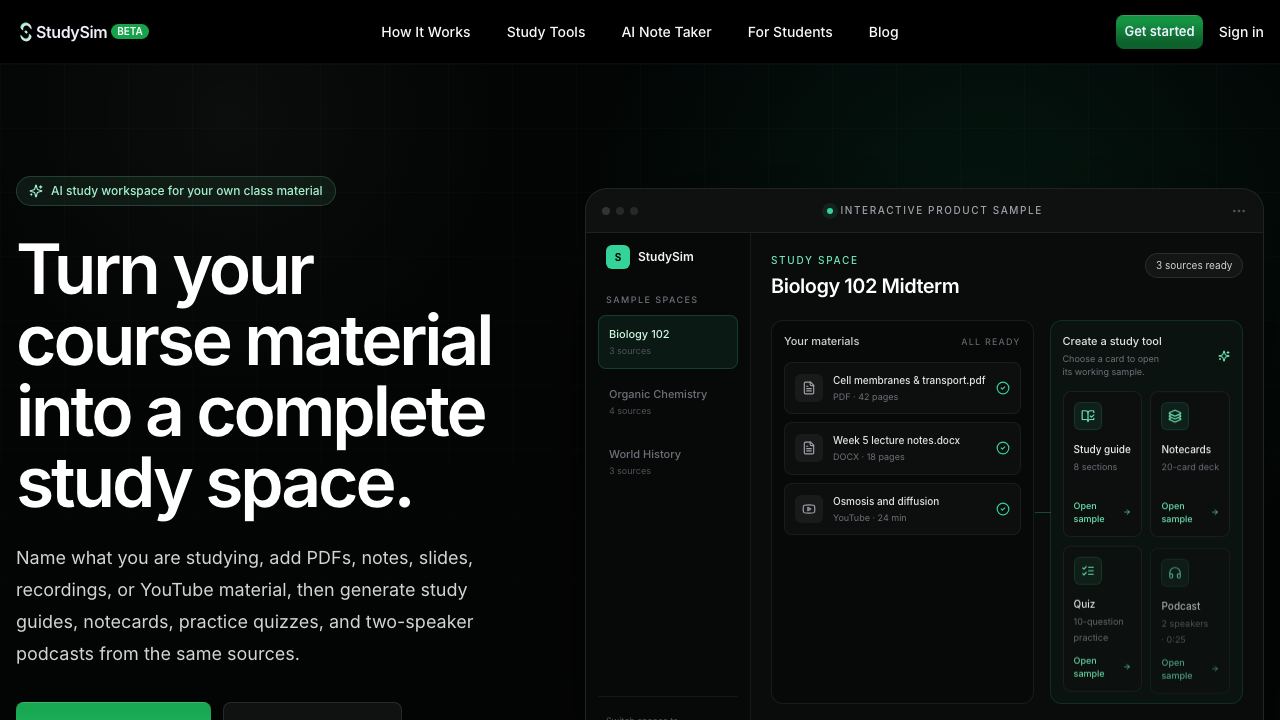The width and height of the screenshot is (1280, 720).
Task: Click the arrow next to Podcast Open sample
Action: click(x=1215, y=669)
